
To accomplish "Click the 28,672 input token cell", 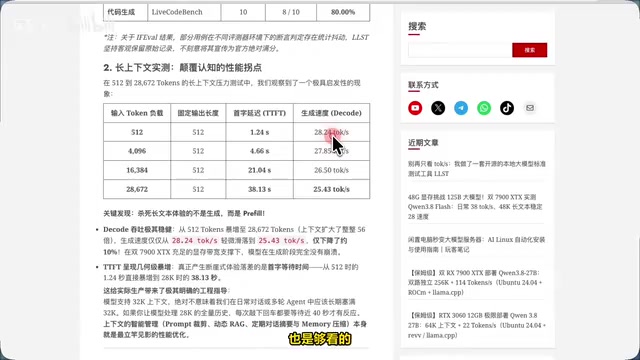I will click(x=137, y=189).
